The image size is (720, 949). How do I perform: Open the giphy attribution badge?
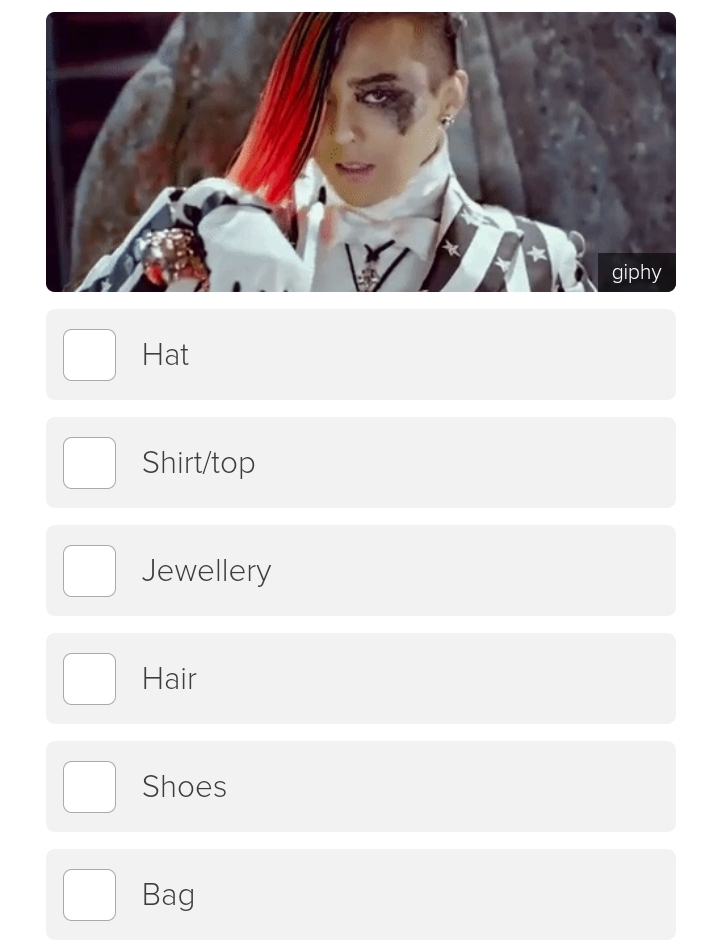637,272
